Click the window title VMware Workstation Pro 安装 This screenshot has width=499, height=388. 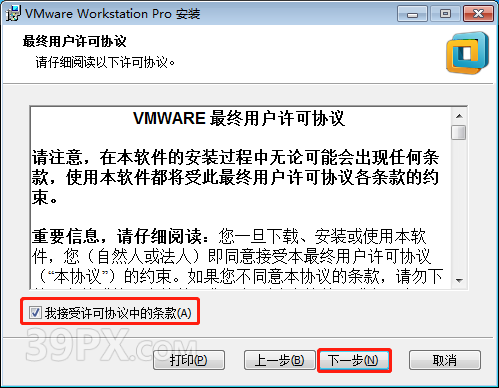tap(112, 14)
